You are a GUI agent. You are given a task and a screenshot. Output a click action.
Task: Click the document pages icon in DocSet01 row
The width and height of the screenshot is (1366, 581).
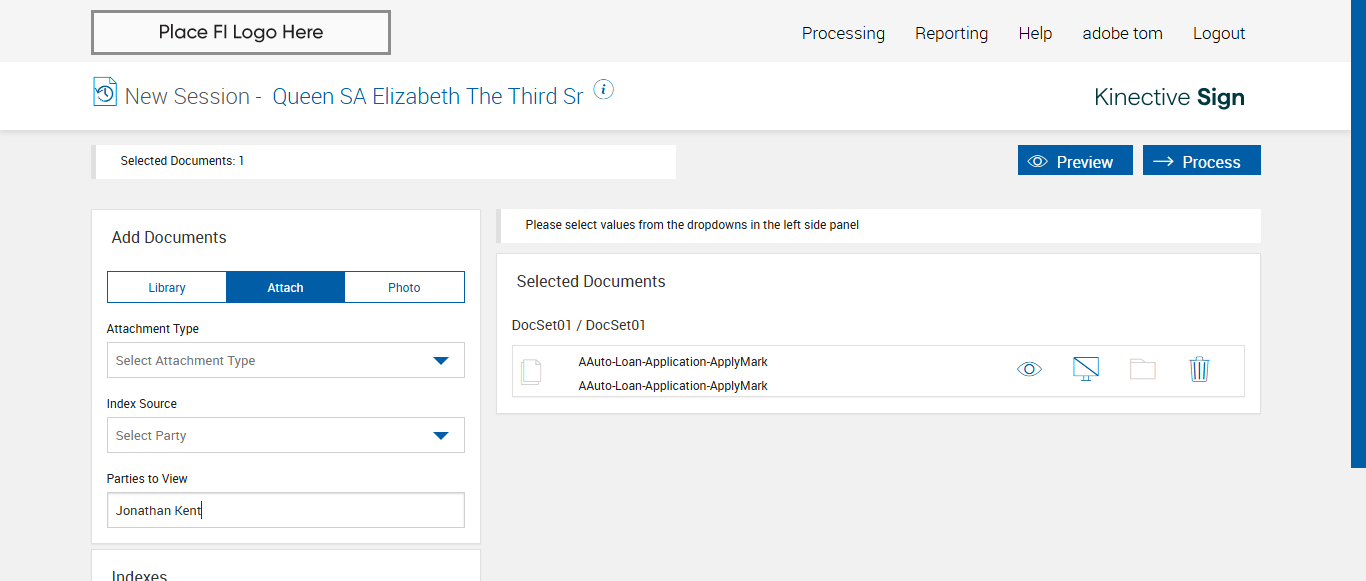(531, 372)
